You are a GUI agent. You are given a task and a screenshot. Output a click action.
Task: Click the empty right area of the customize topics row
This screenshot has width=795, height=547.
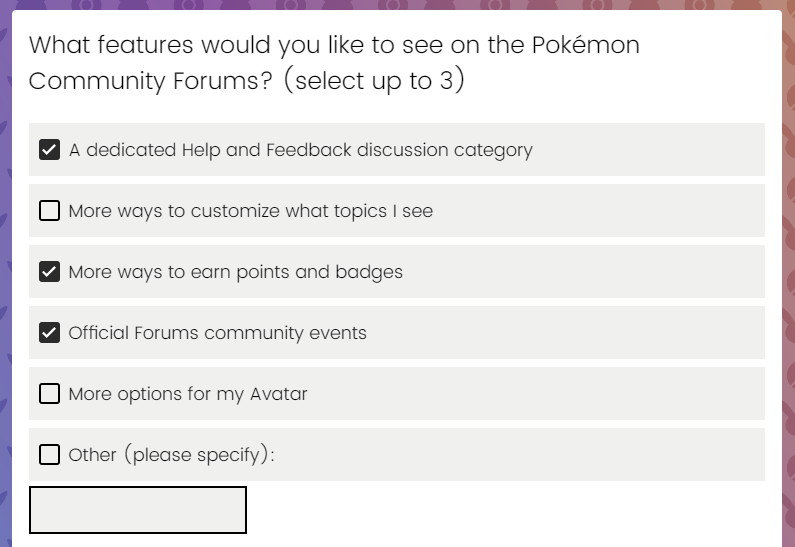598,210
